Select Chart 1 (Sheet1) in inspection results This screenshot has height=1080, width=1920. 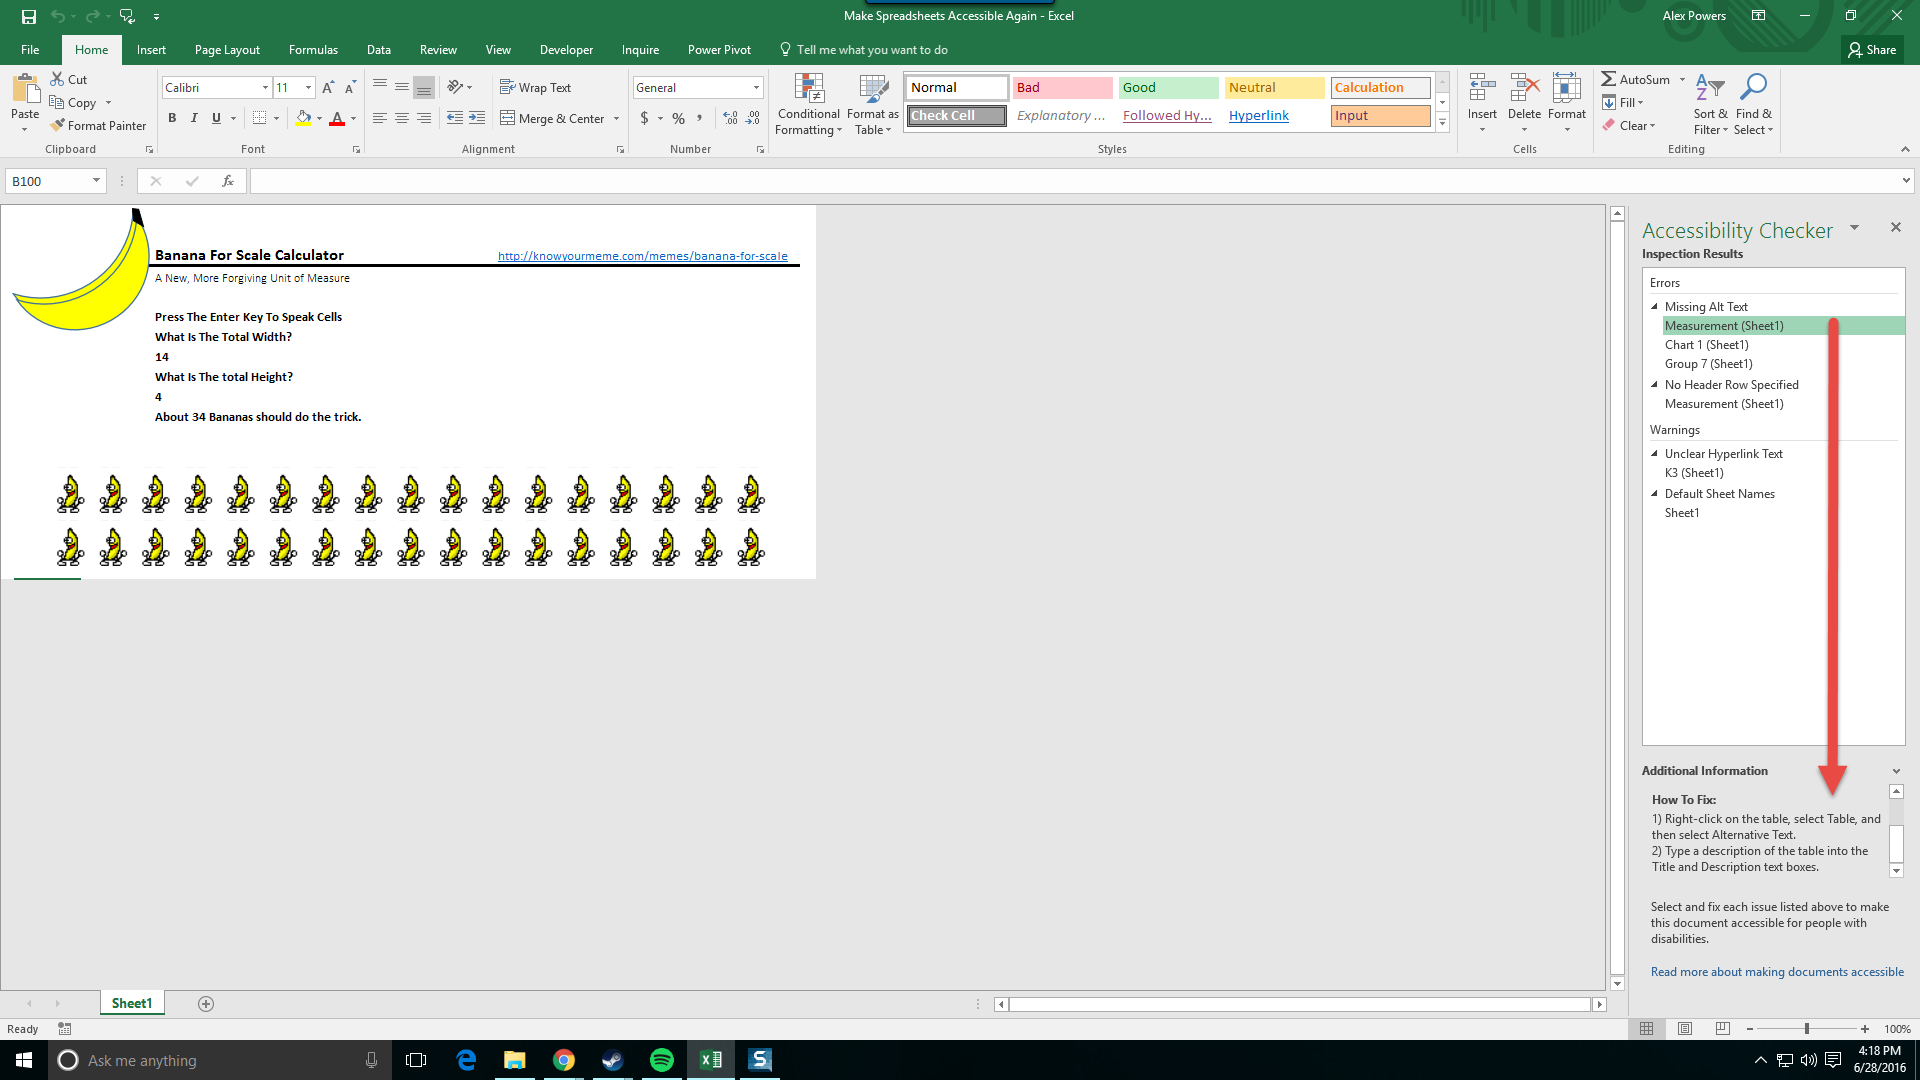(x=1706, y=345)
